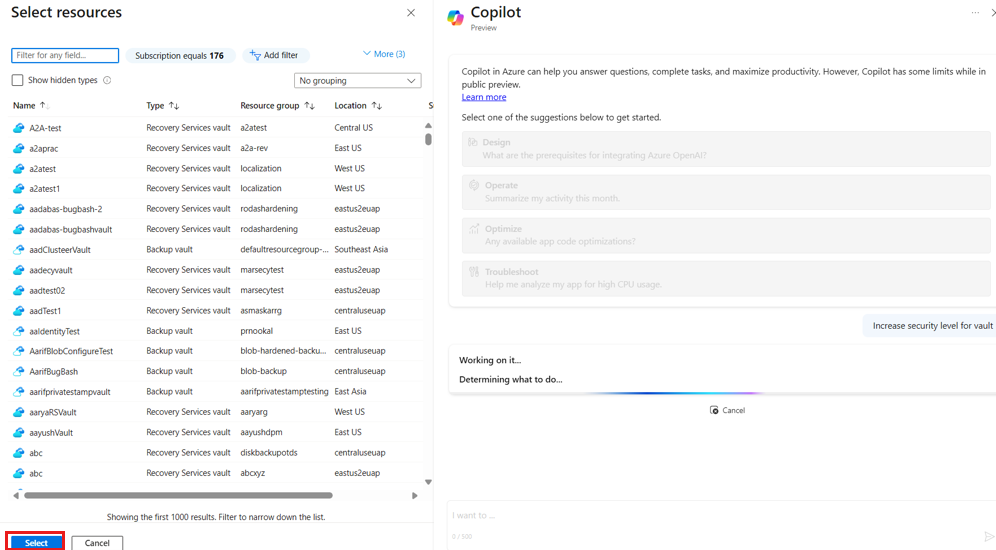Screen dimensions: 996x550
Task: Open the No grouping dropdown
Action: pos(357,80)
